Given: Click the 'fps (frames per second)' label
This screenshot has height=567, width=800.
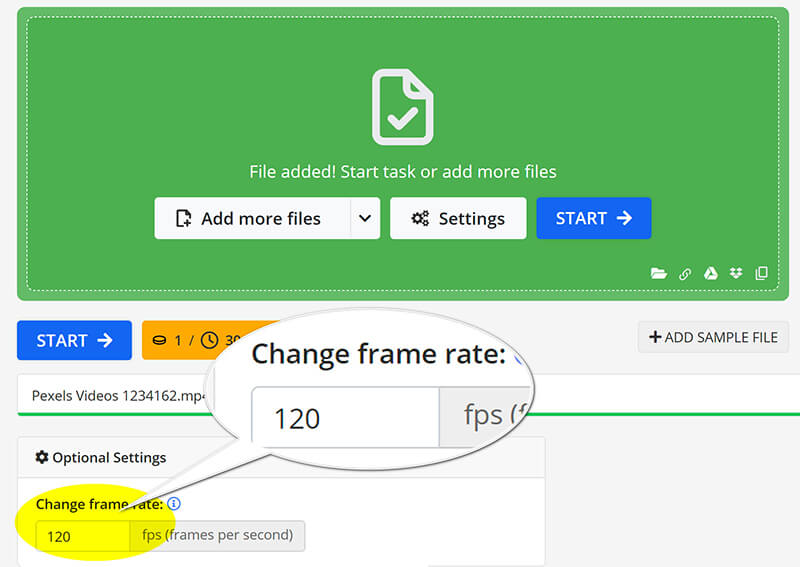Looking at the screenshot, I should (x=218, y=535).
